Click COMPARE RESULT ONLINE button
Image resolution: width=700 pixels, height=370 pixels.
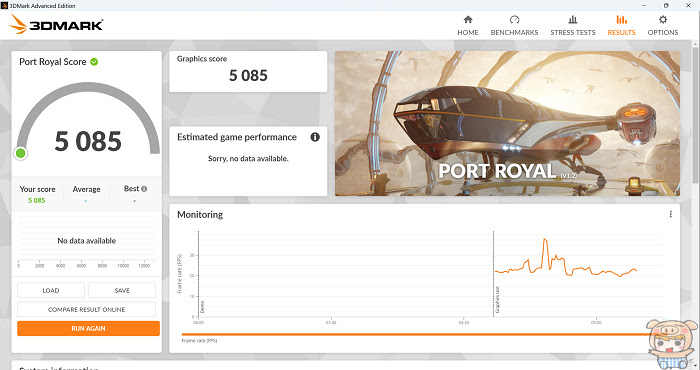coord(86,309)
